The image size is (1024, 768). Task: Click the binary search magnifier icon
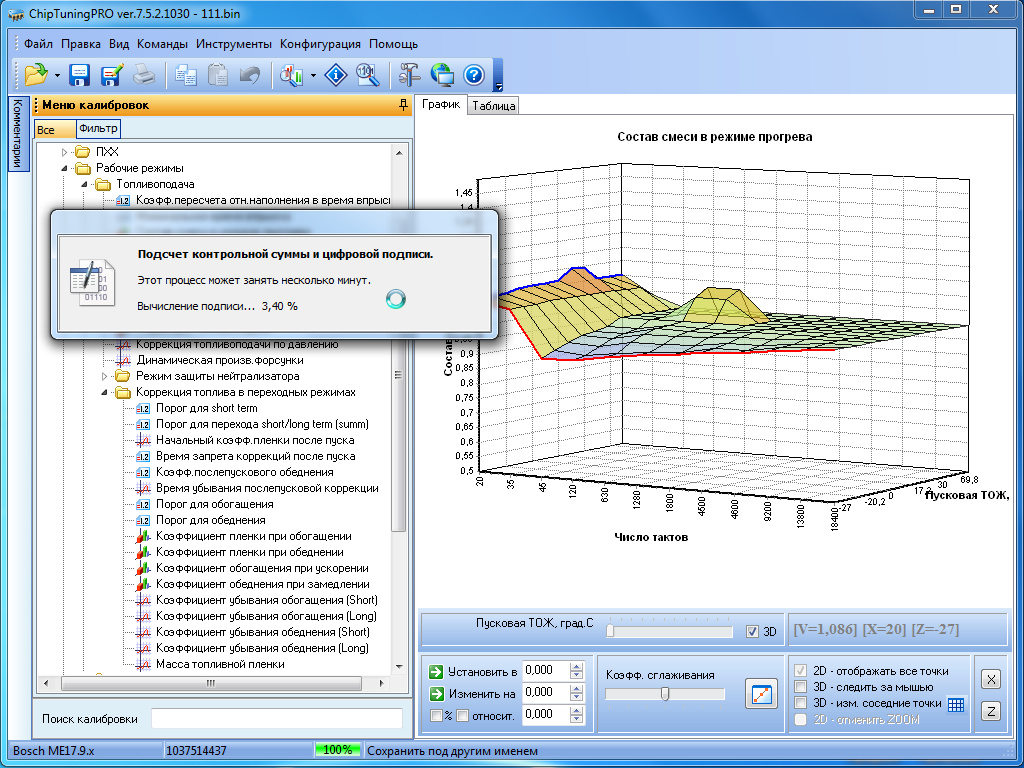click(367, 74)
